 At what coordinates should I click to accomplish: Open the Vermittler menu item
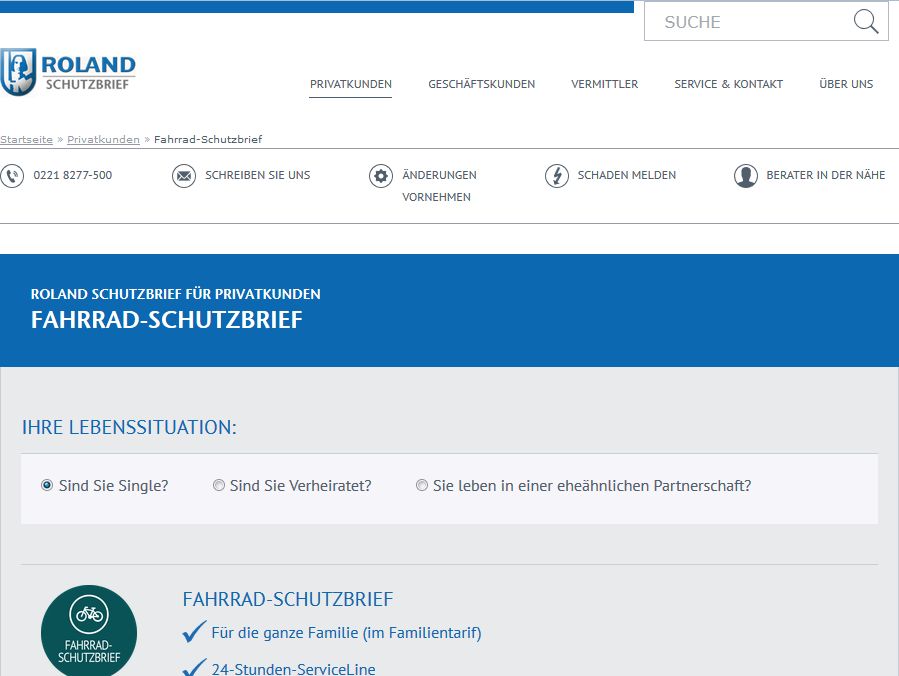coord(604,84)
